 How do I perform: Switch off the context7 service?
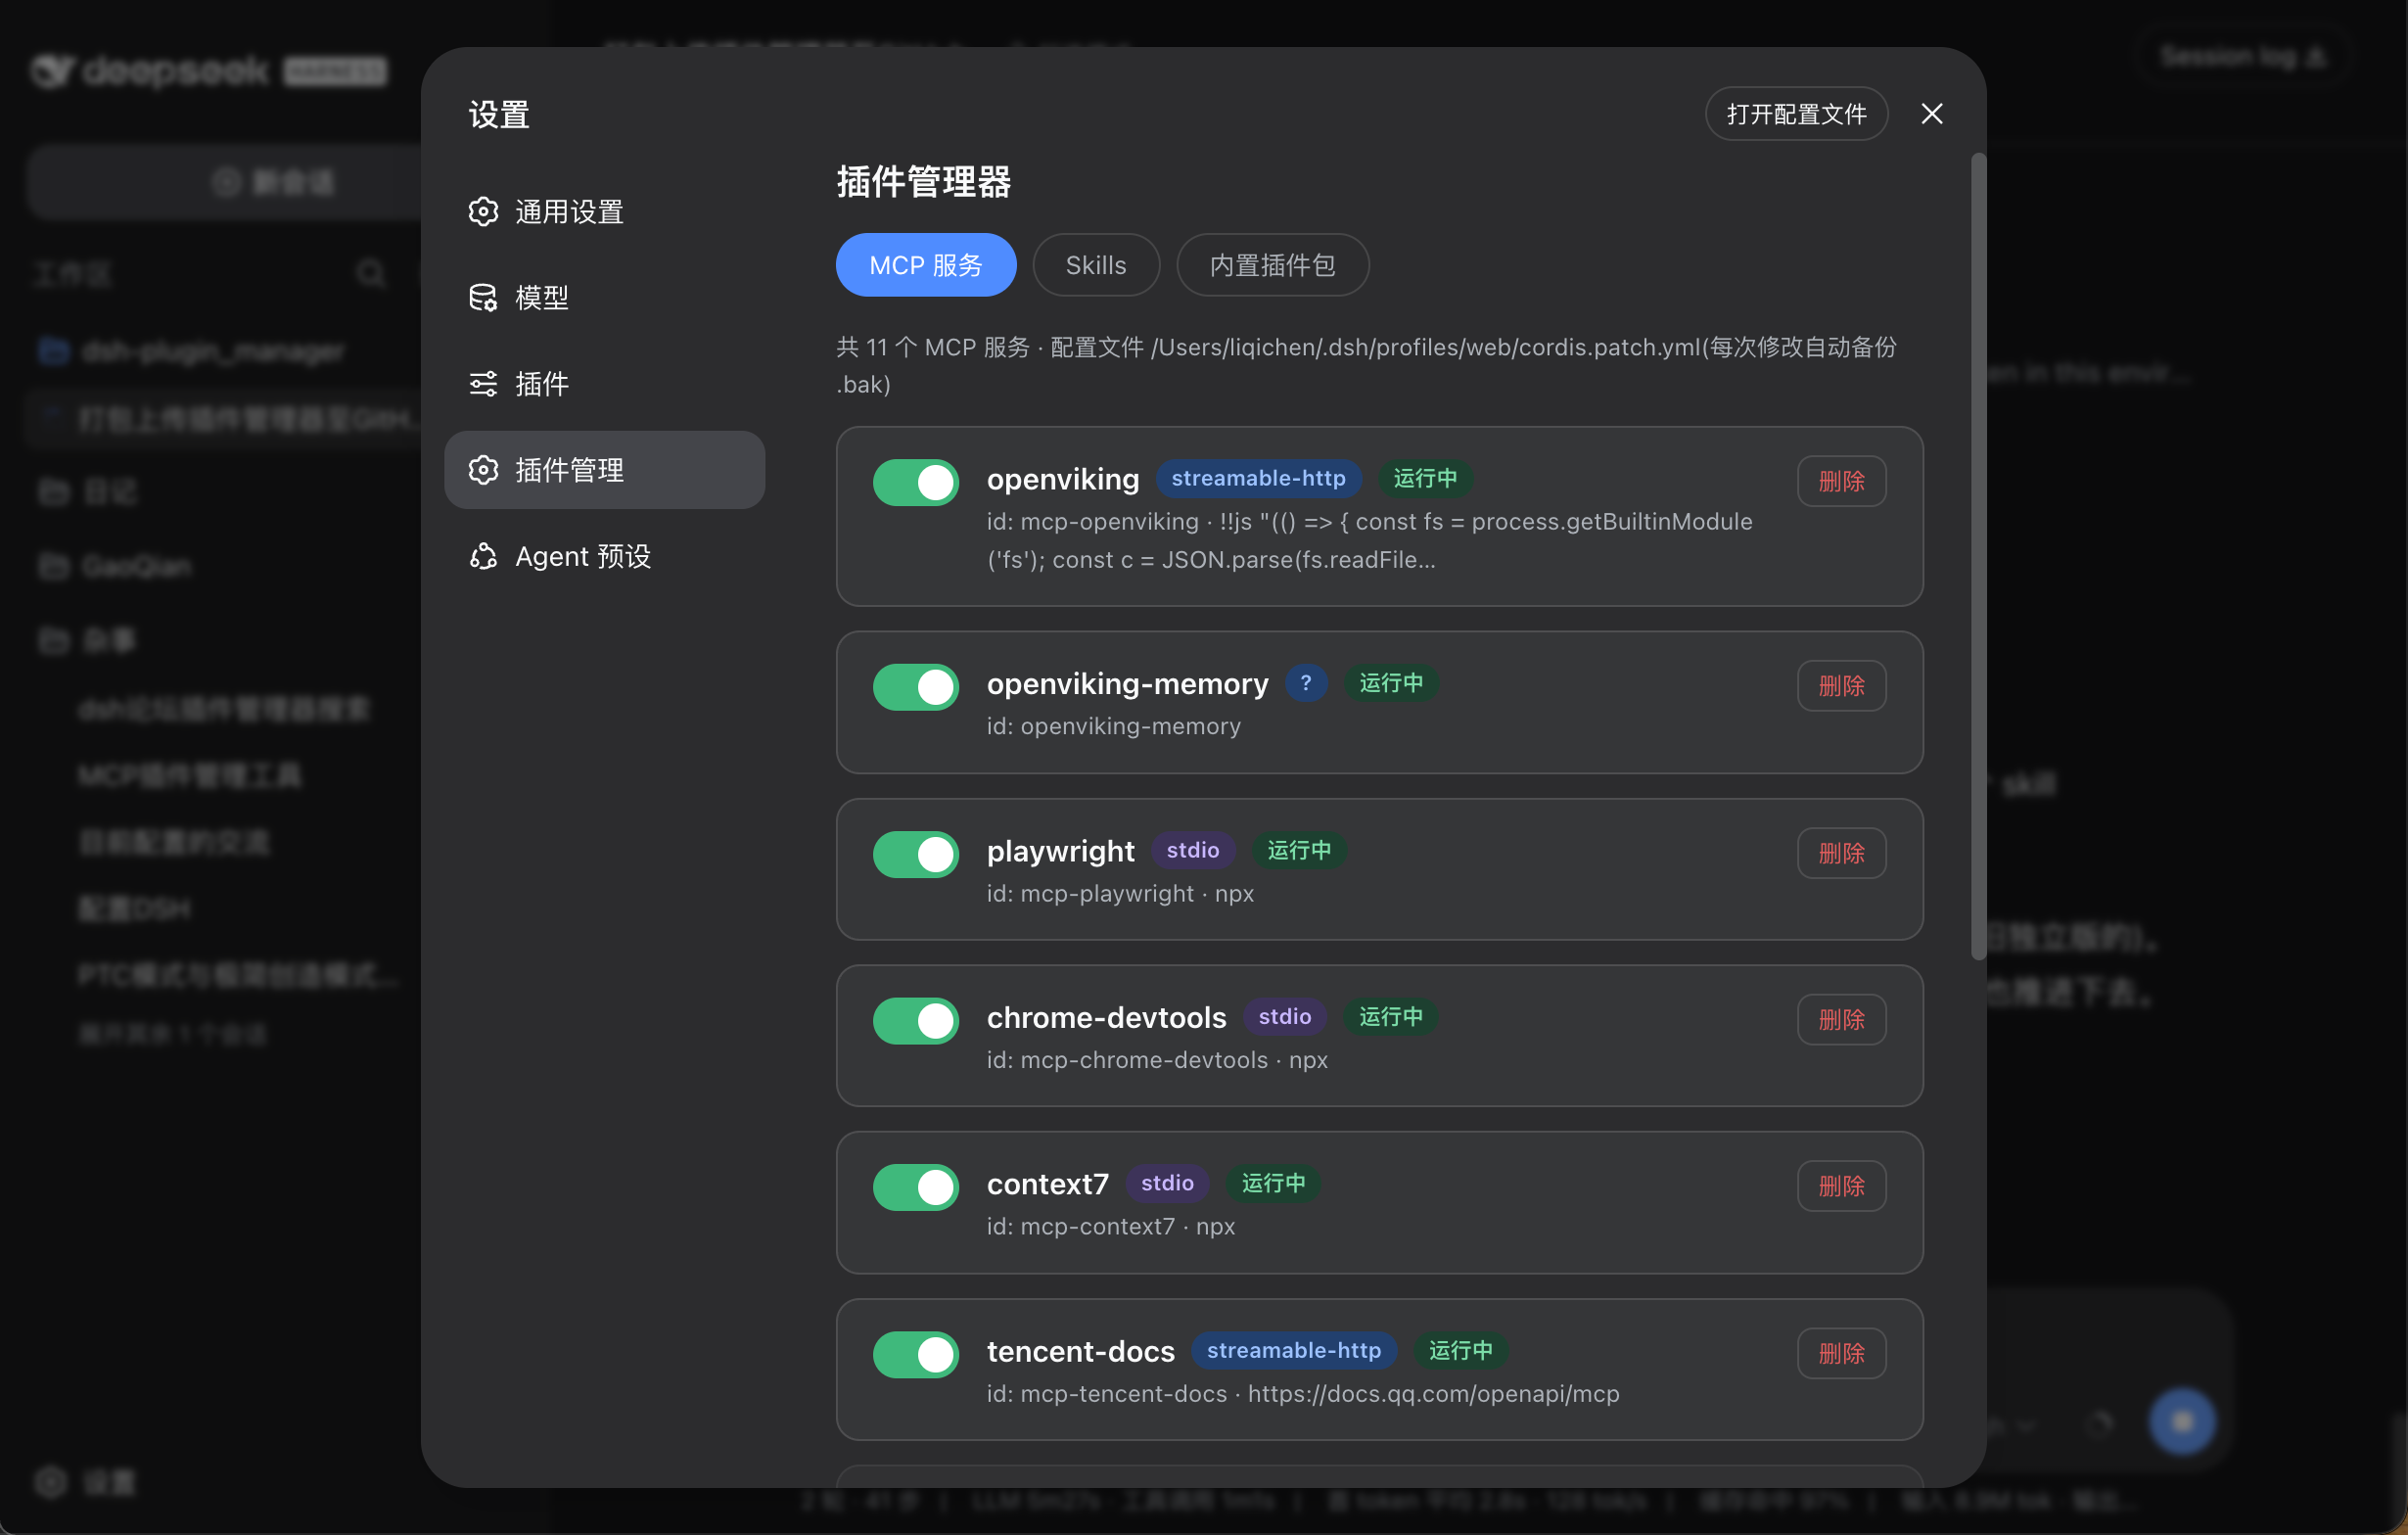coord(915,1187)
